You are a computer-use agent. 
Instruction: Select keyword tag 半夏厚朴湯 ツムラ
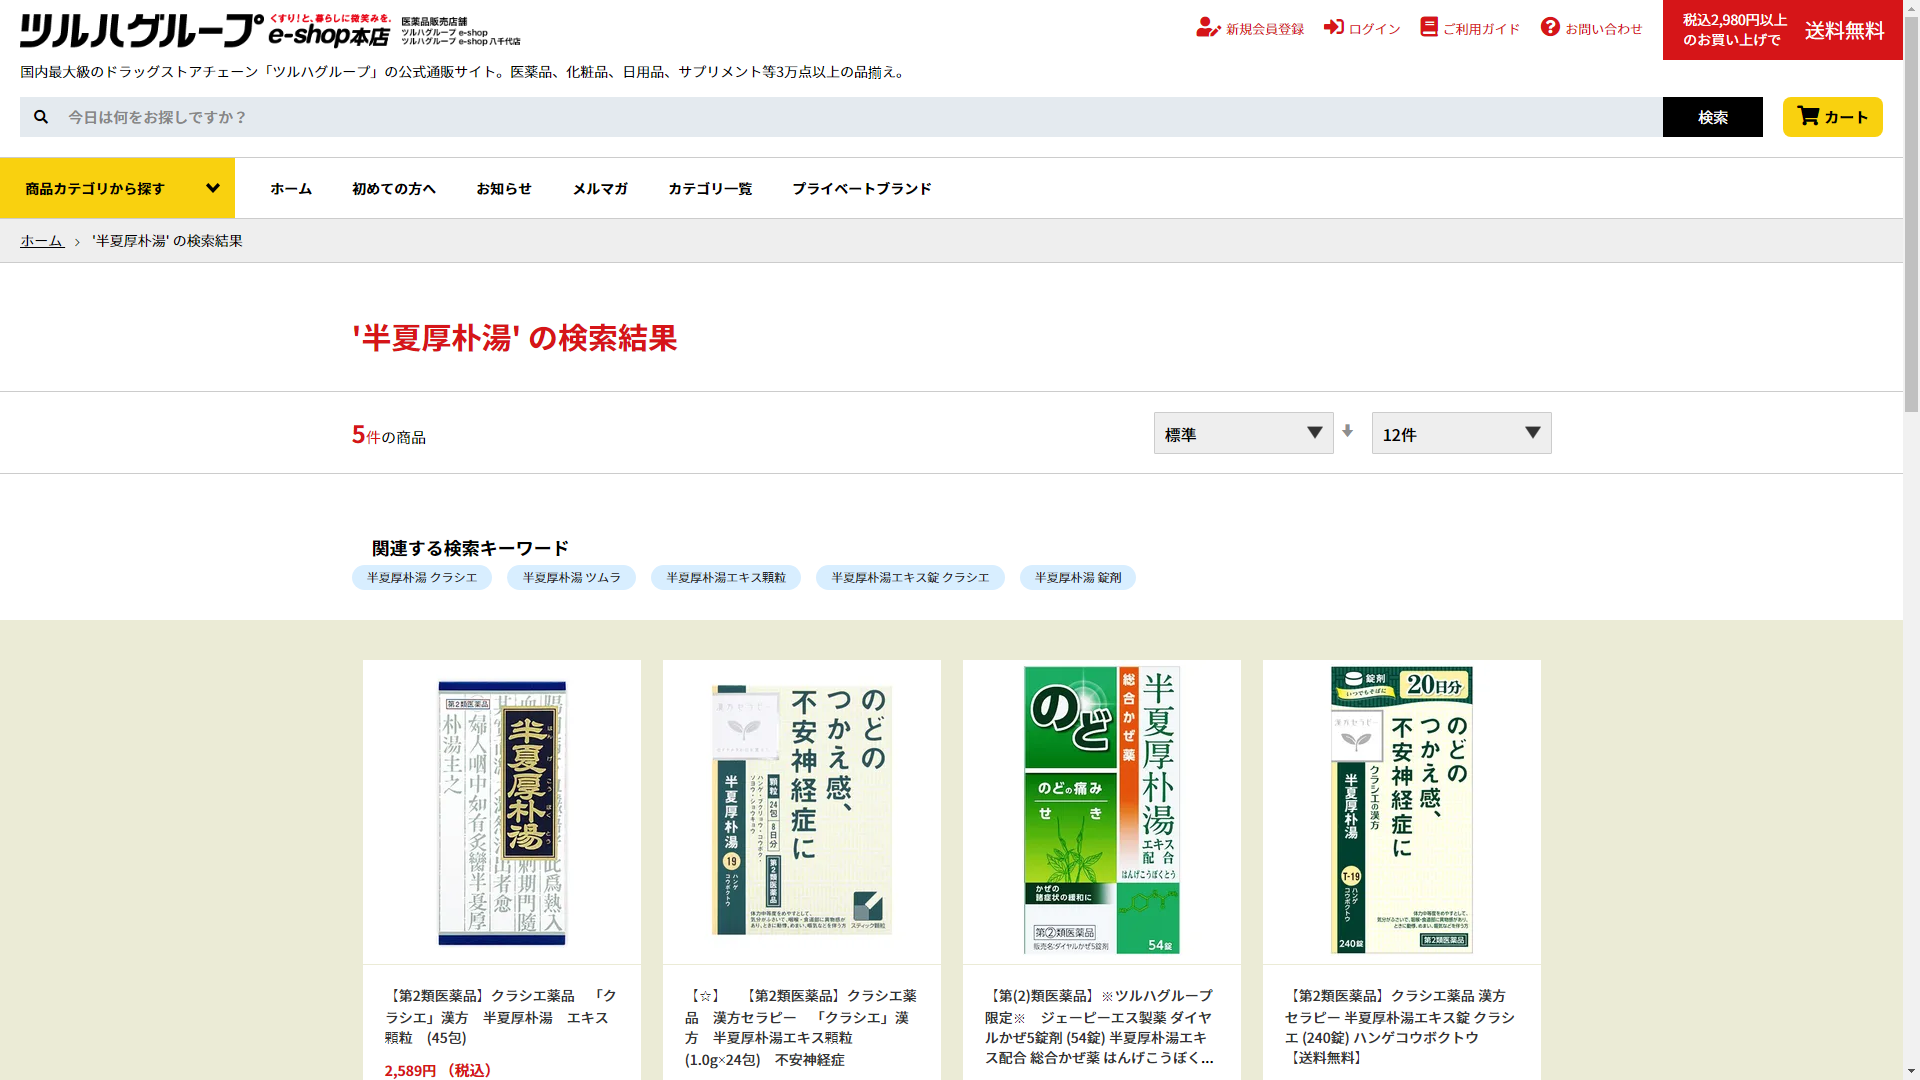tap(571, 578)
